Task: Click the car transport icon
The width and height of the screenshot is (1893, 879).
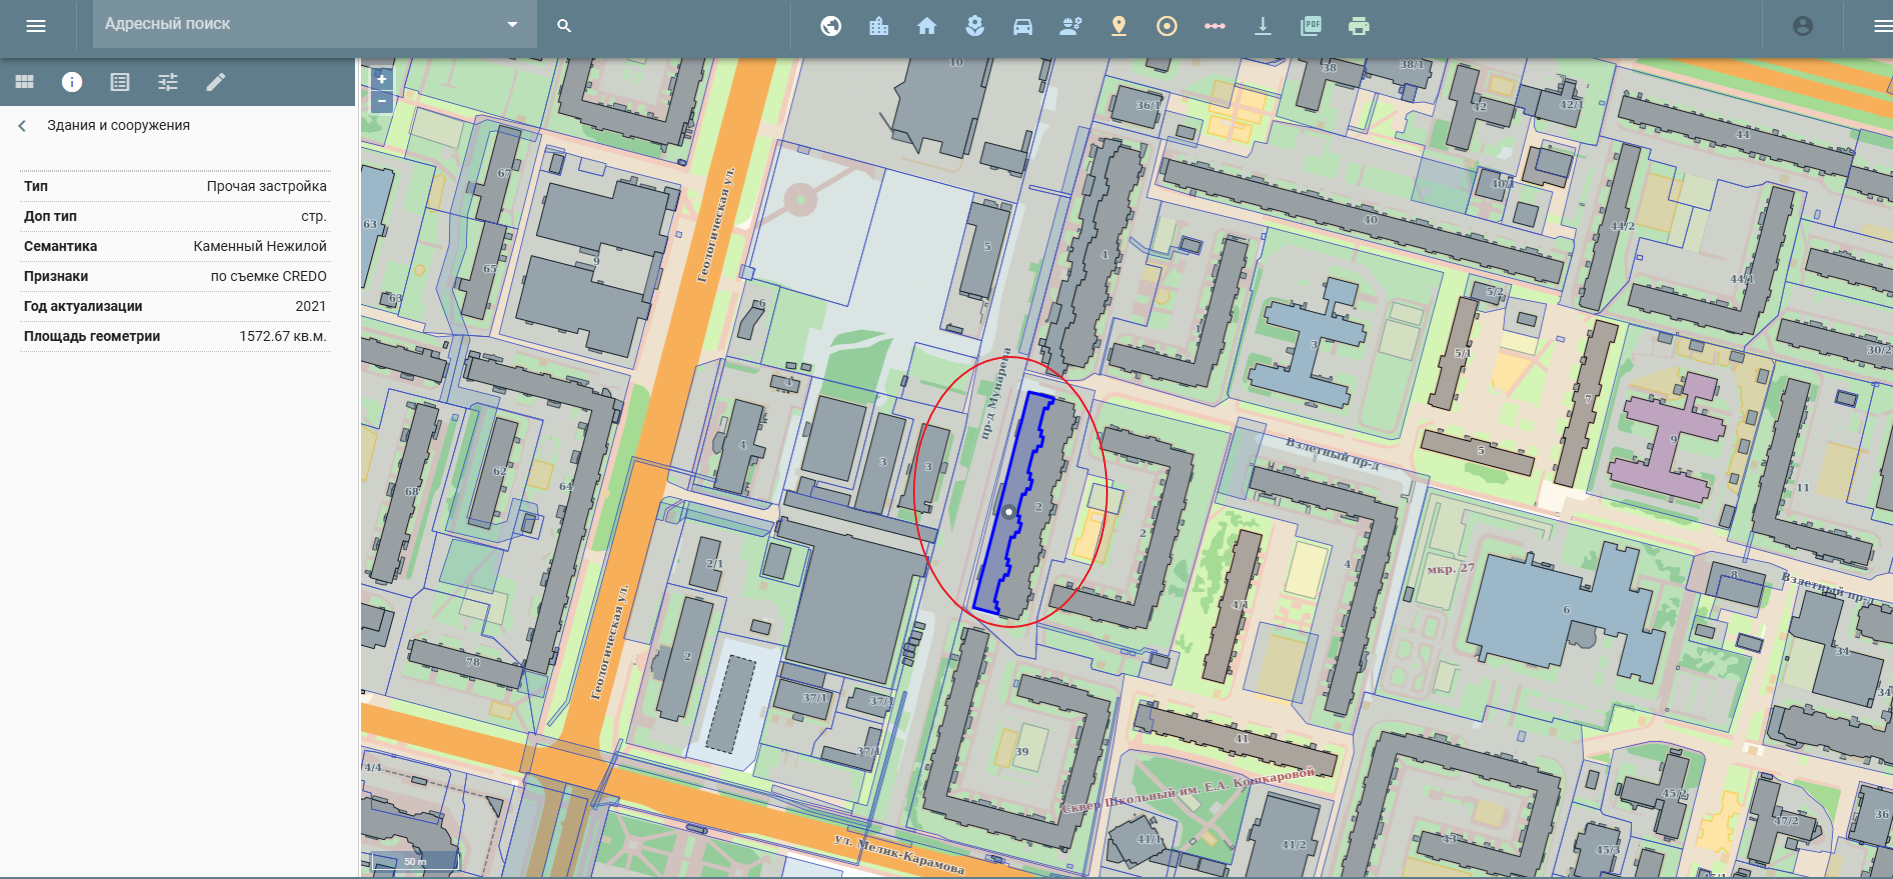Action: tap(1023, 26)
